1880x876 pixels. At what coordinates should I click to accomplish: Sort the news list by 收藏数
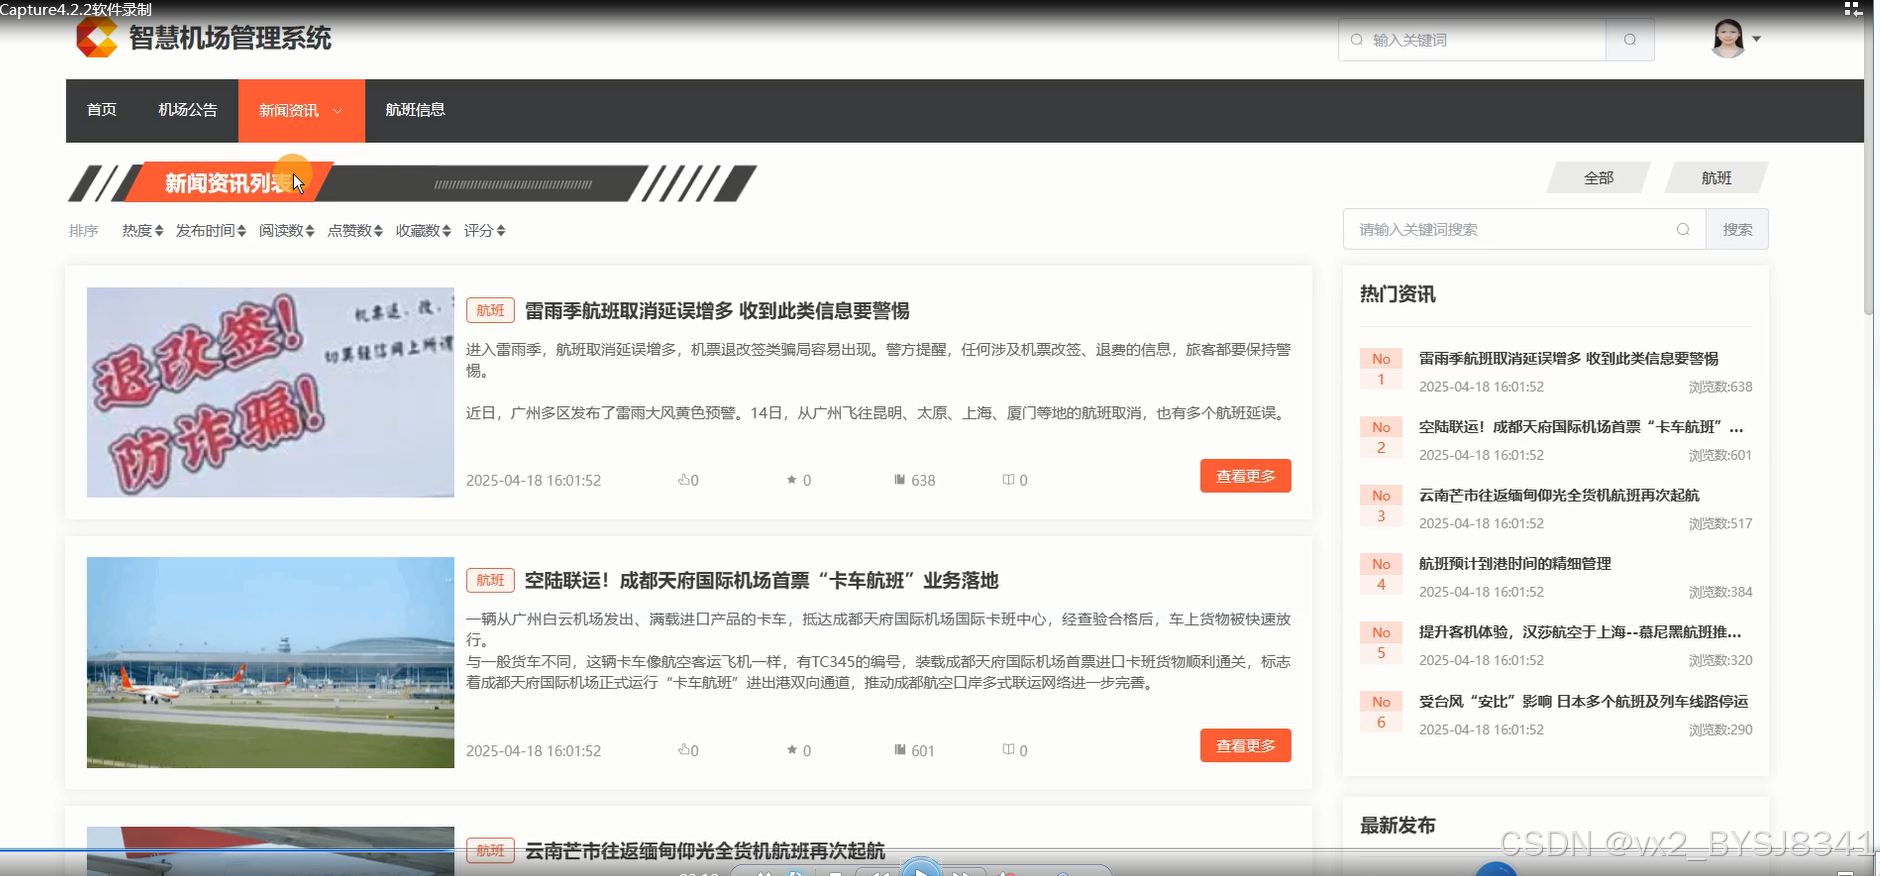[x=423, y=231]
